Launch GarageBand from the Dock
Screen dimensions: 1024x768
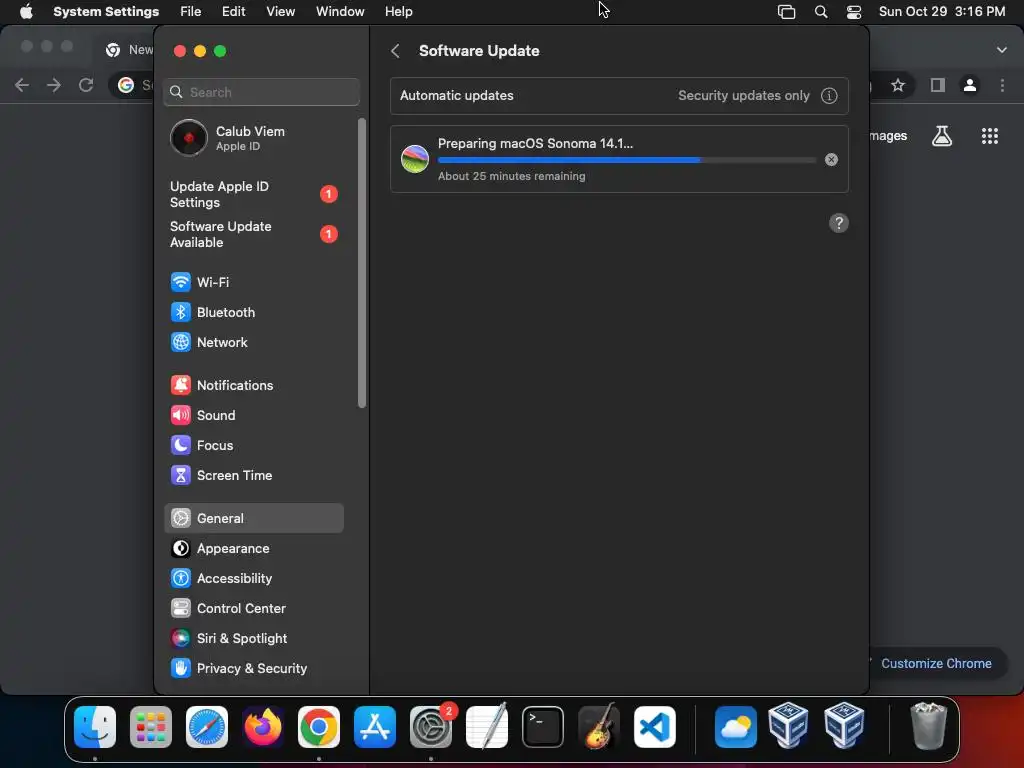click(x=599, y=727)
